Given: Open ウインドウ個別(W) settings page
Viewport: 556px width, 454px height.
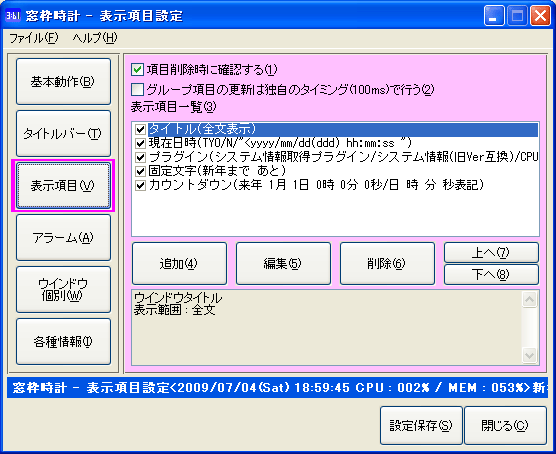Looking at the screenshot, I should [63, 289].
